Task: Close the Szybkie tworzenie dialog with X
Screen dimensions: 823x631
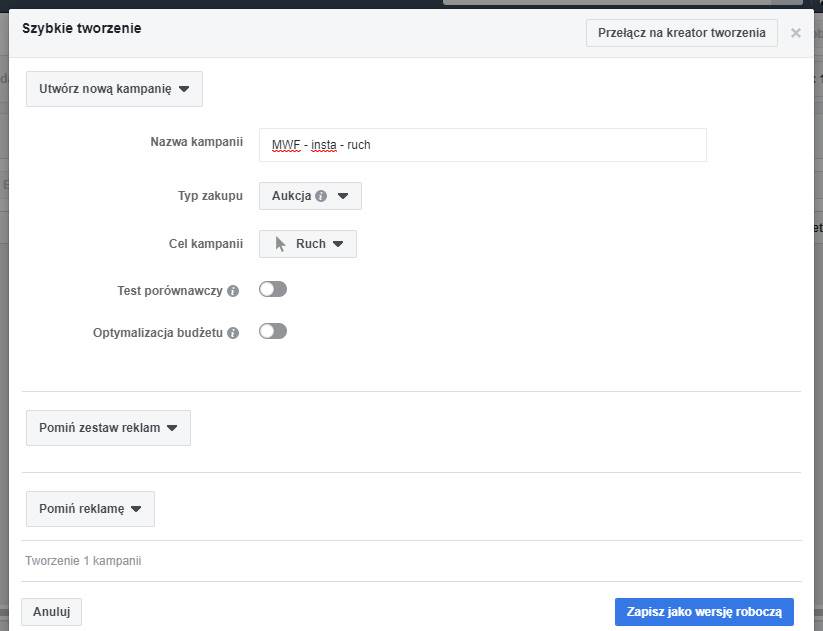Action: pos(796,33)
